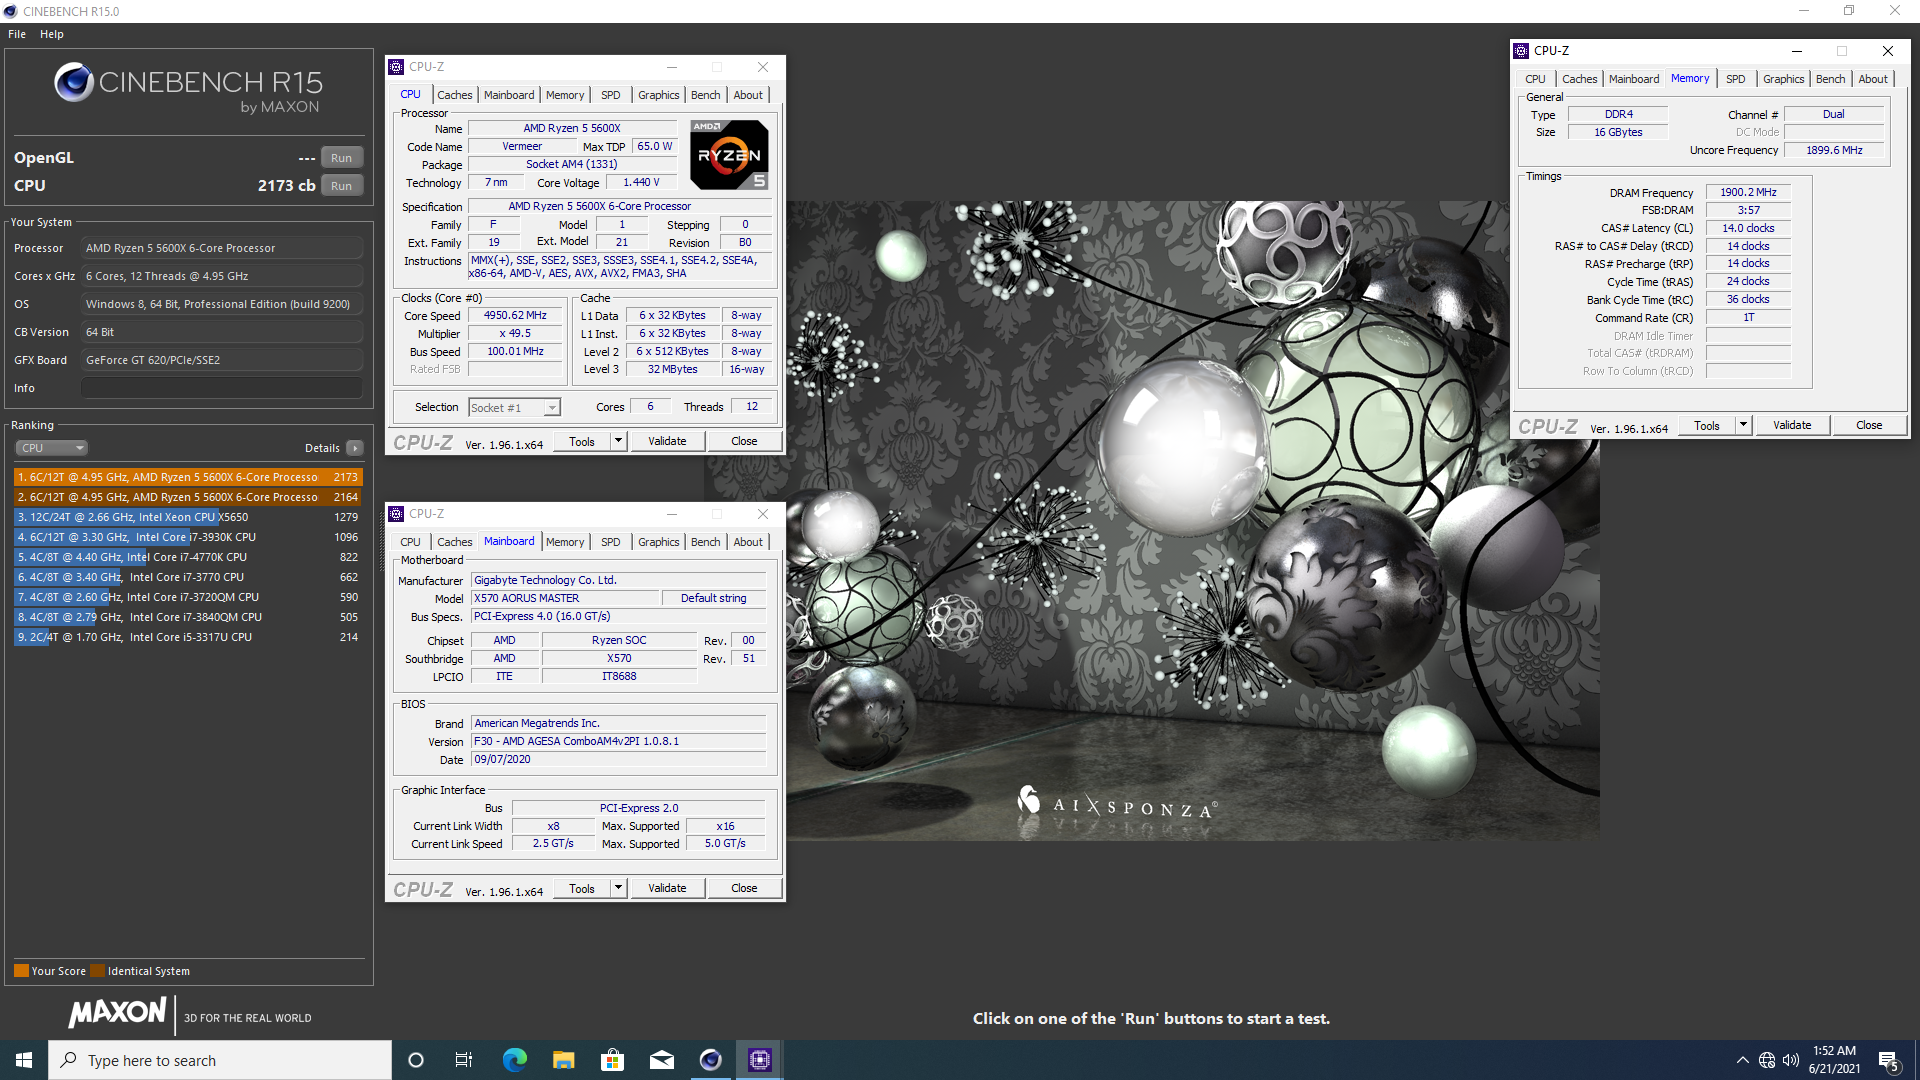
Task: Click CPU-Z window icon in Mainboard window
Action: (396, 514)
